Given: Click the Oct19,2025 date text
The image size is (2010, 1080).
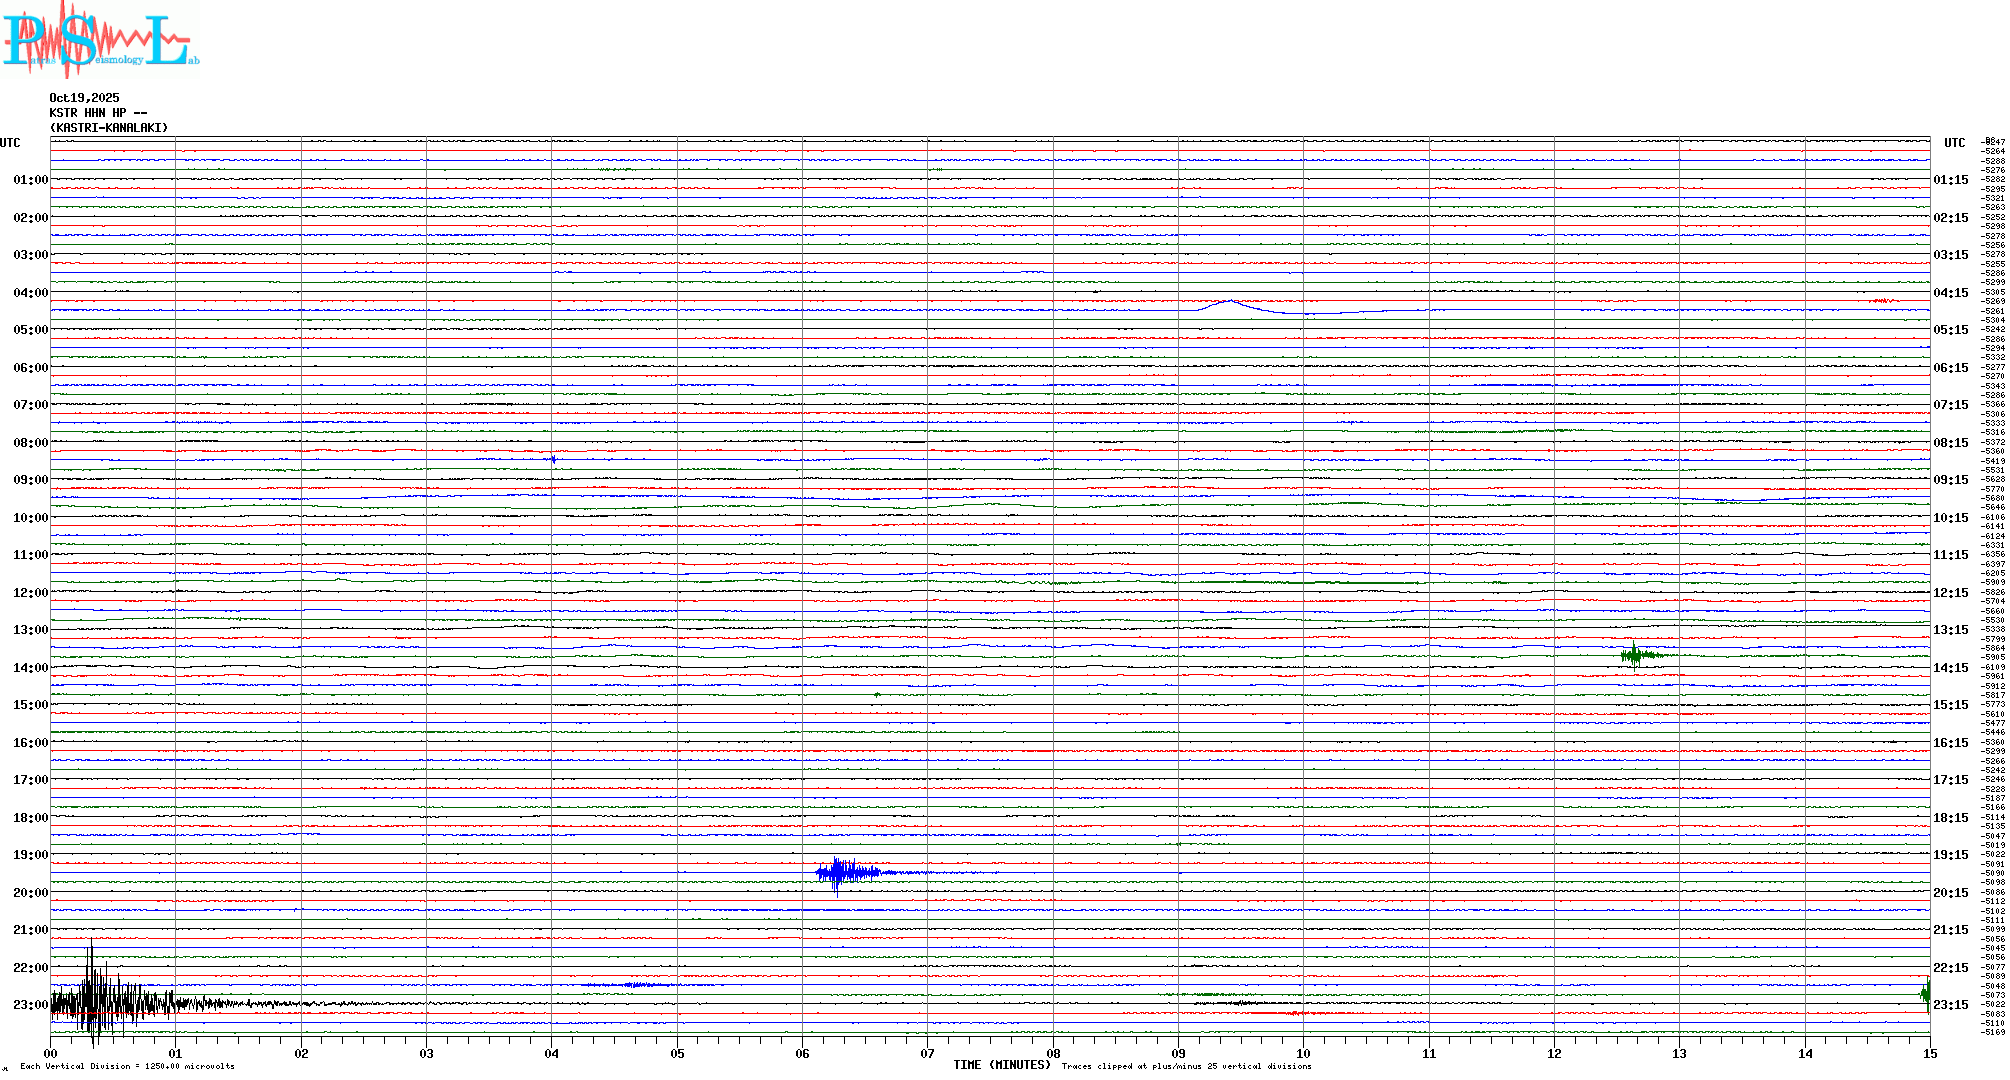Looking at the screenshot, I should point(84,98).
